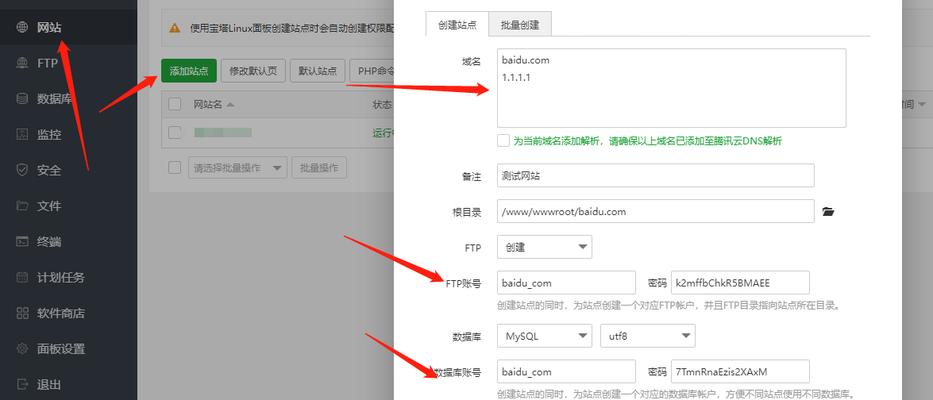Image resolution: width=933 pixels, height=400 pixels.
Task: Open the MySQL database type dropdown
Action: tap(544, 336)
